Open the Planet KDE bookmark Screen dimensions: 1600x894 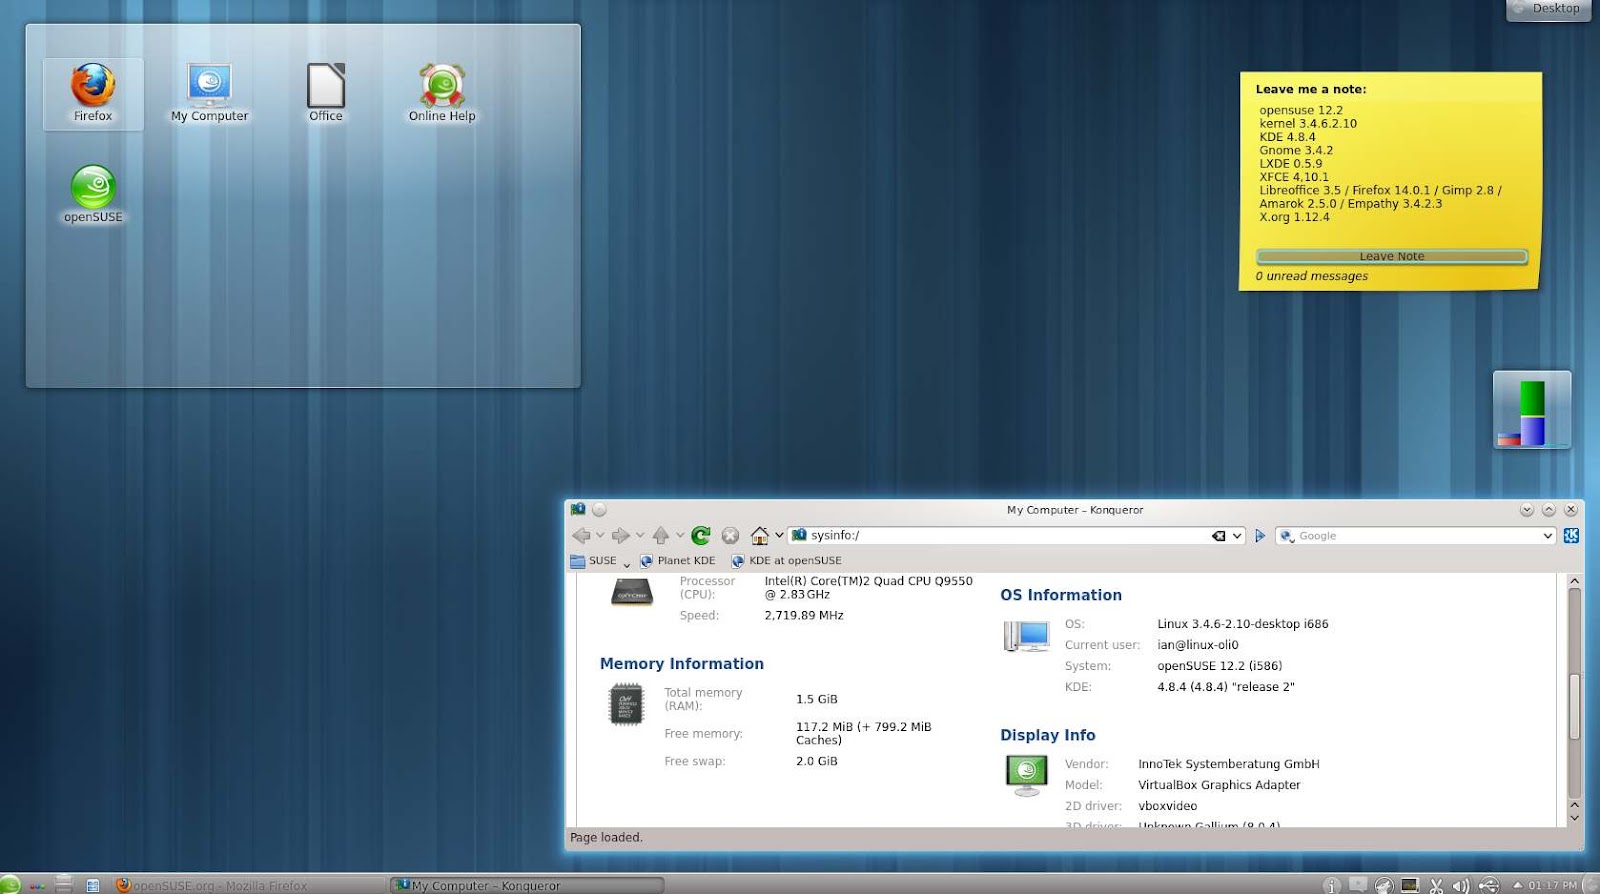pyautogui.click(x=678, y=561)
